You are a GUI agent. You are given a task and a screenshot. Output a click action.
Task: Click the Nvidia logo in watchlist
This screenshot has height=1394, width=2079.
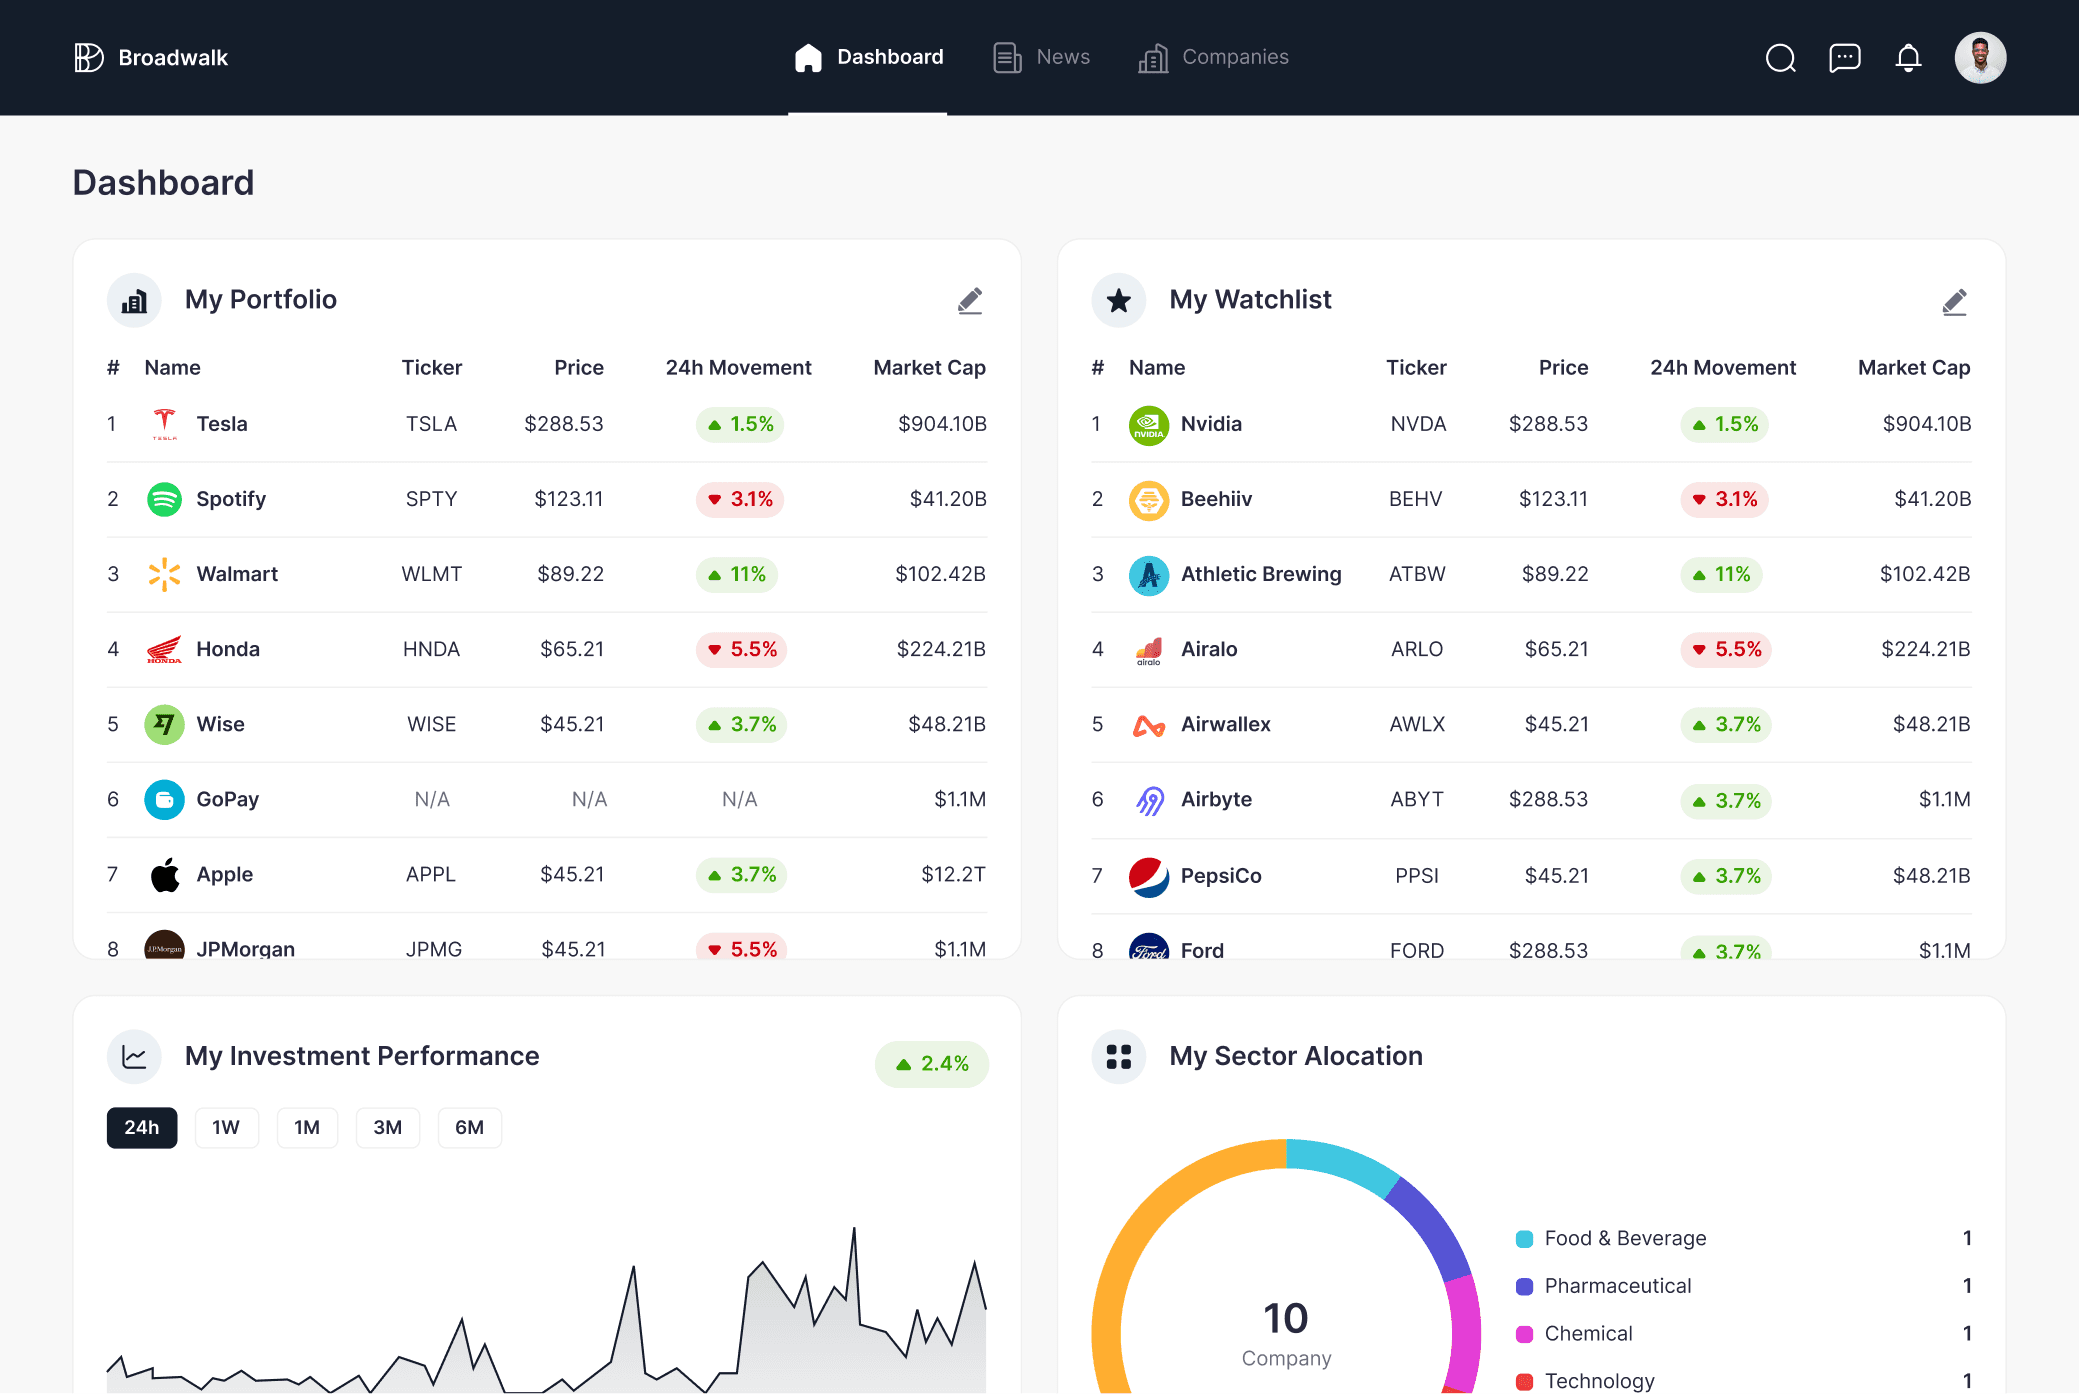(1149, 425)
